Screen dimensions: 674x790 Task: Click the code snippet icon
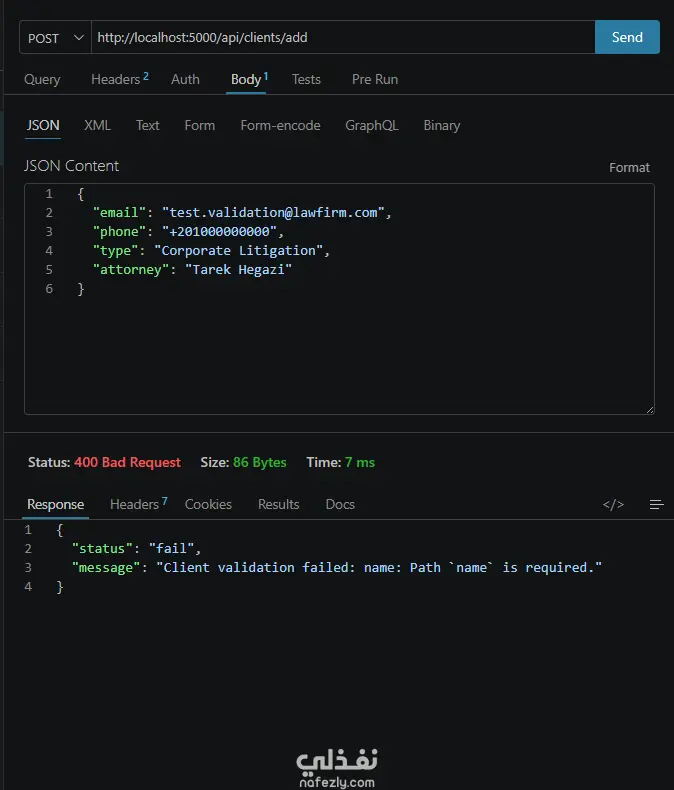613,504
